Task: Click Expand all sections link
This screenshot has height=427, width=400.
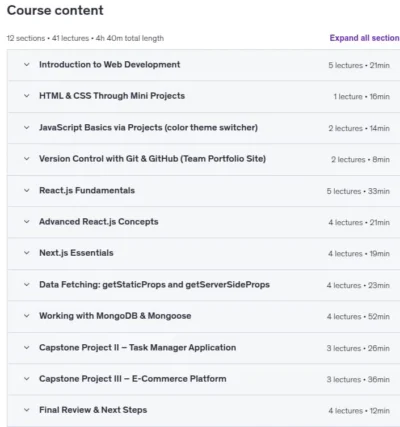Action: (365, 38)
